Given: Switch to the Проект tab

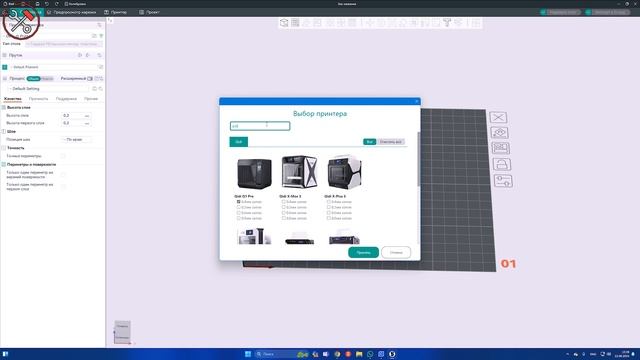Looking at the screenshot, I should tap(149, 12).
